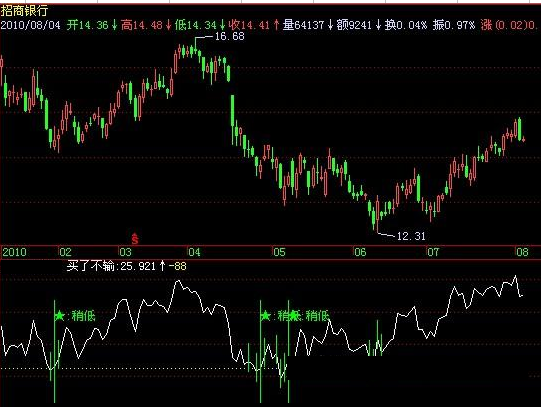541x407 pixels.
Task: Click the turnover rate 换0.04%
Action: 406,25
